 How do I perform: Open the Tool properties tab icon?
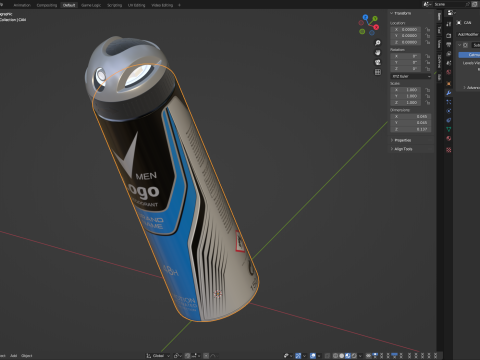click(x=449, y=24)
